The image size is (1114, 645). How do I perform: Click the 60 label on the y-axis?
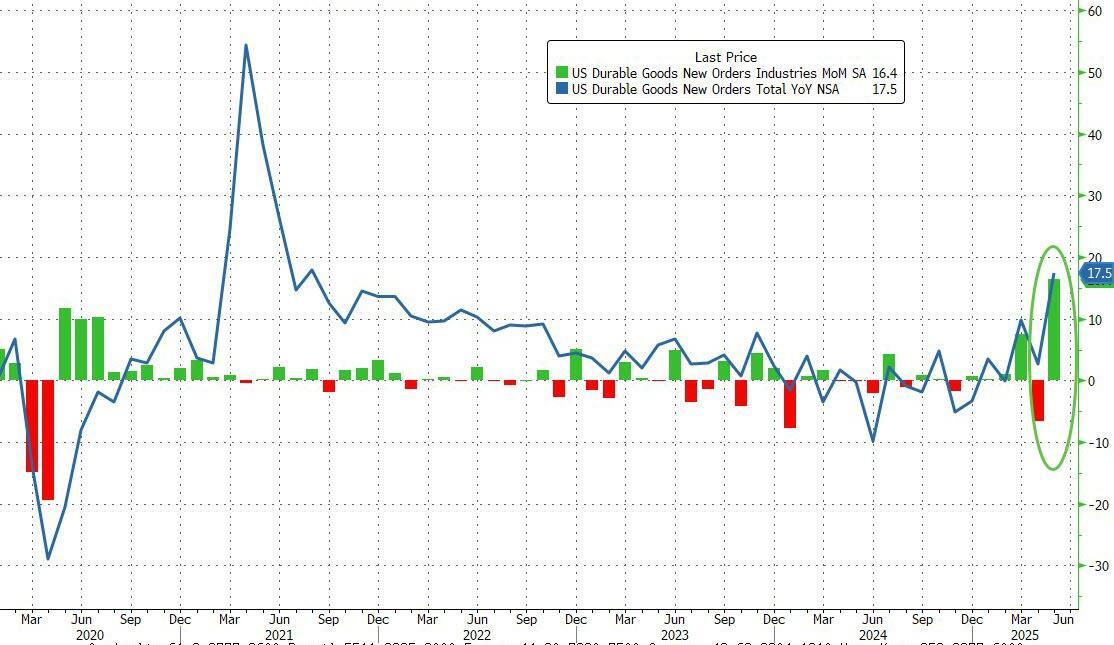[1095, 11]
